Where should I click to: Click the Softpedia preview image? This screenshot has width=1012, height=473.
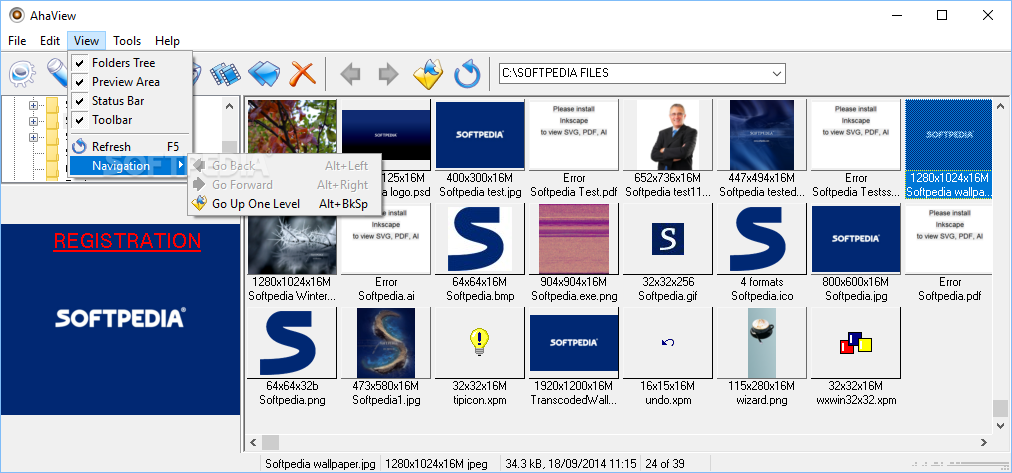tap(120, 319)
